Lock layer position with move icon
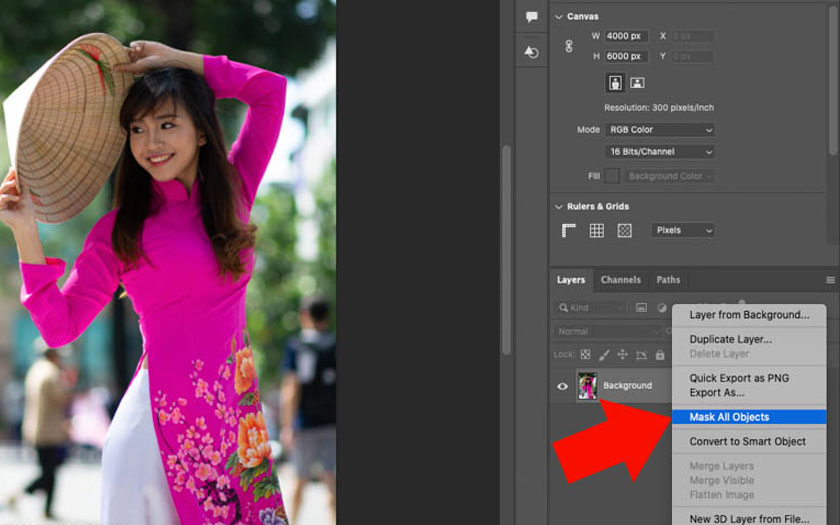This screenshot has height=525, width=840. 622,355
